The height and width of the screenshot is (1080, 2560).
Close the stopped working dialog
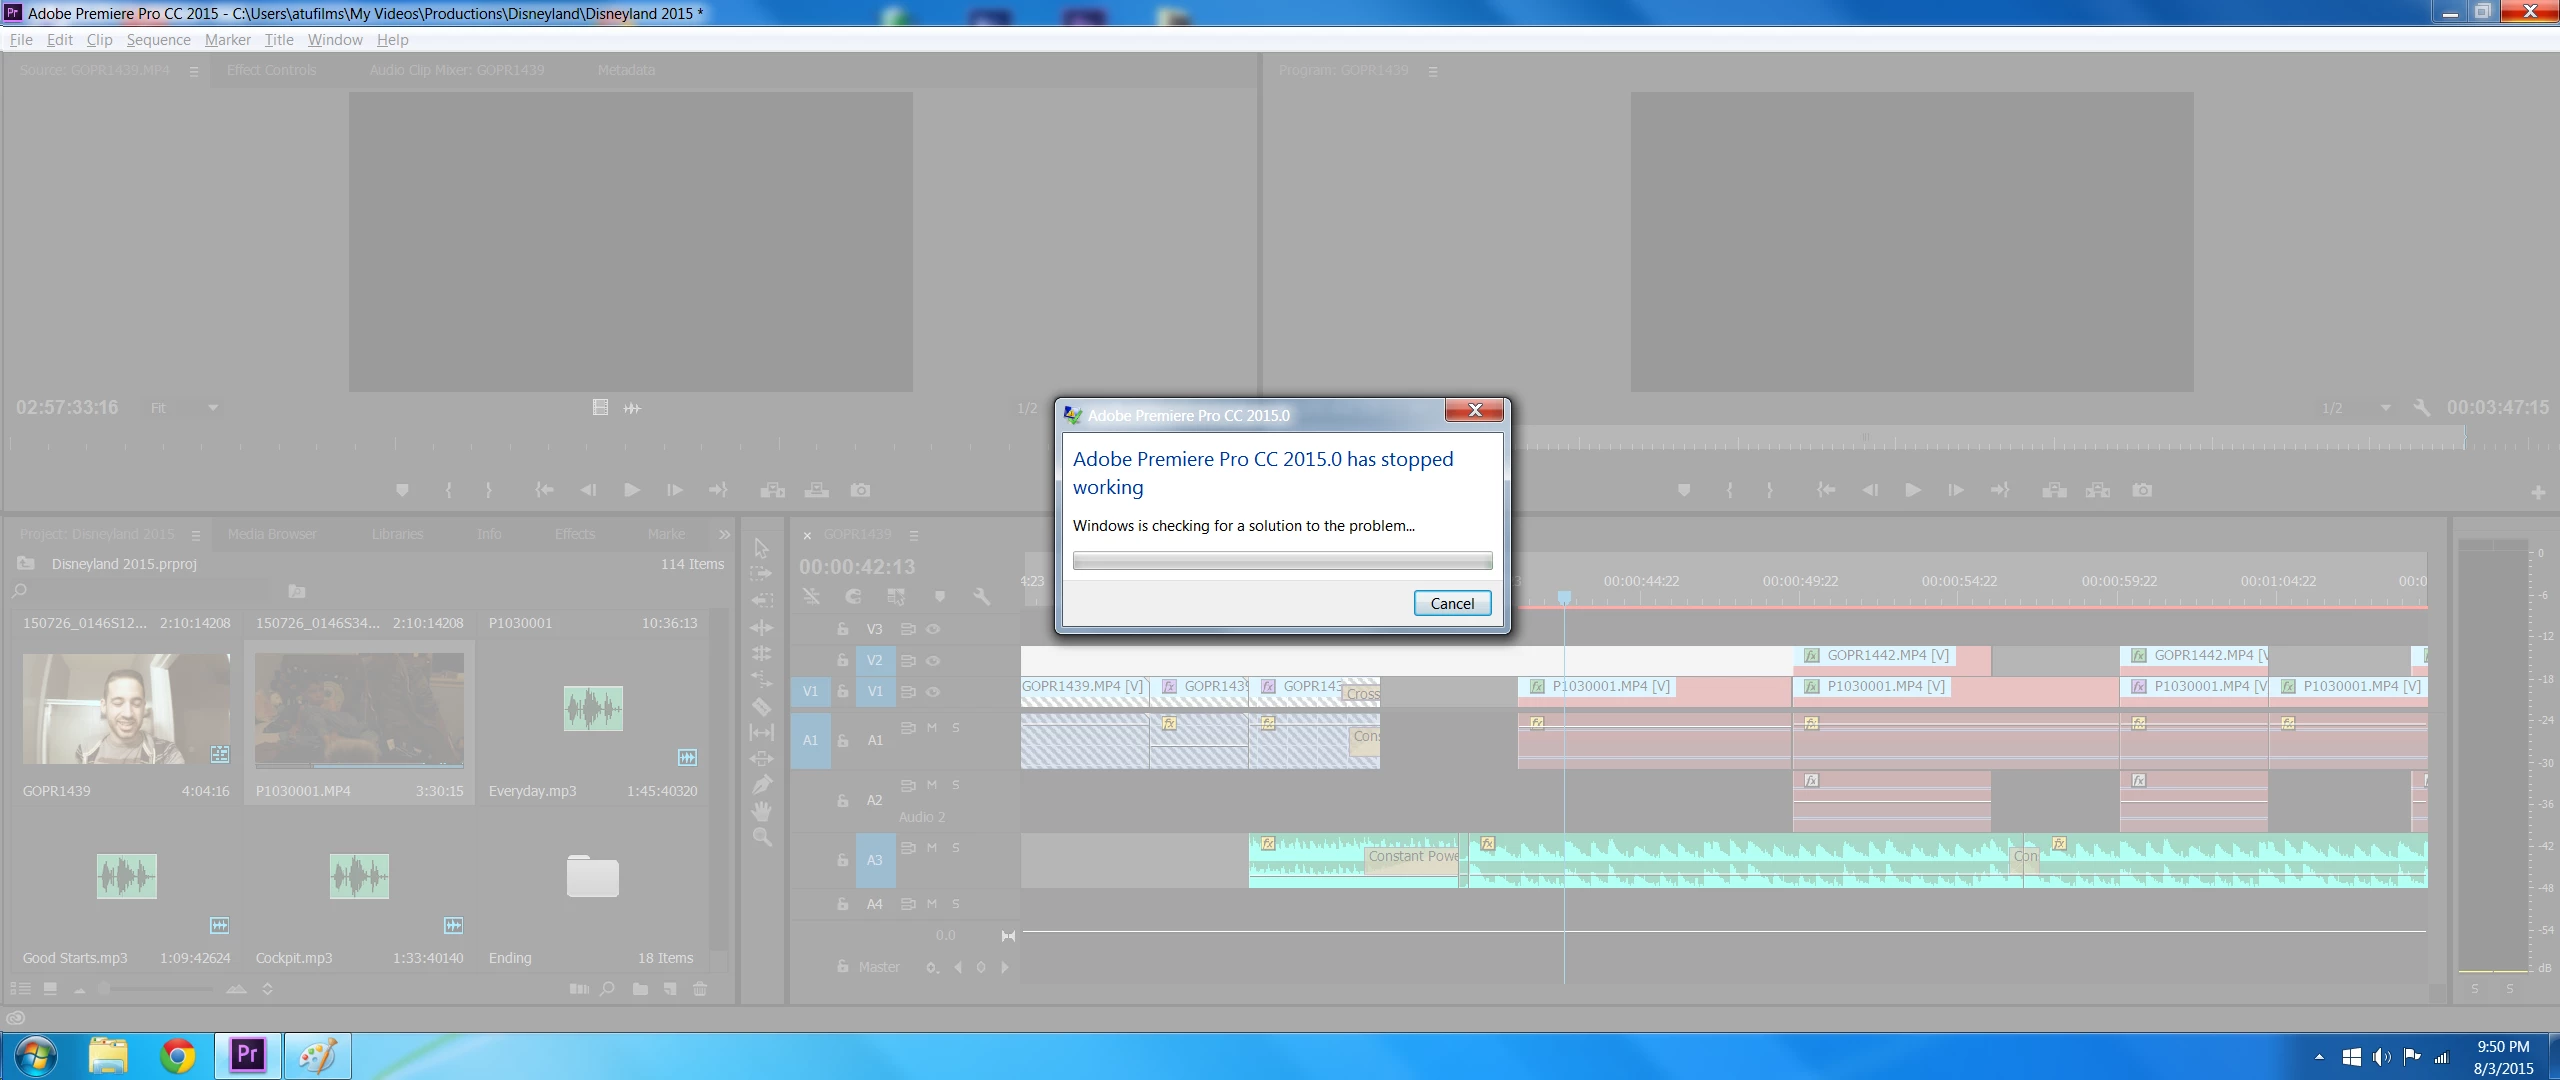tap(1474, 410)
